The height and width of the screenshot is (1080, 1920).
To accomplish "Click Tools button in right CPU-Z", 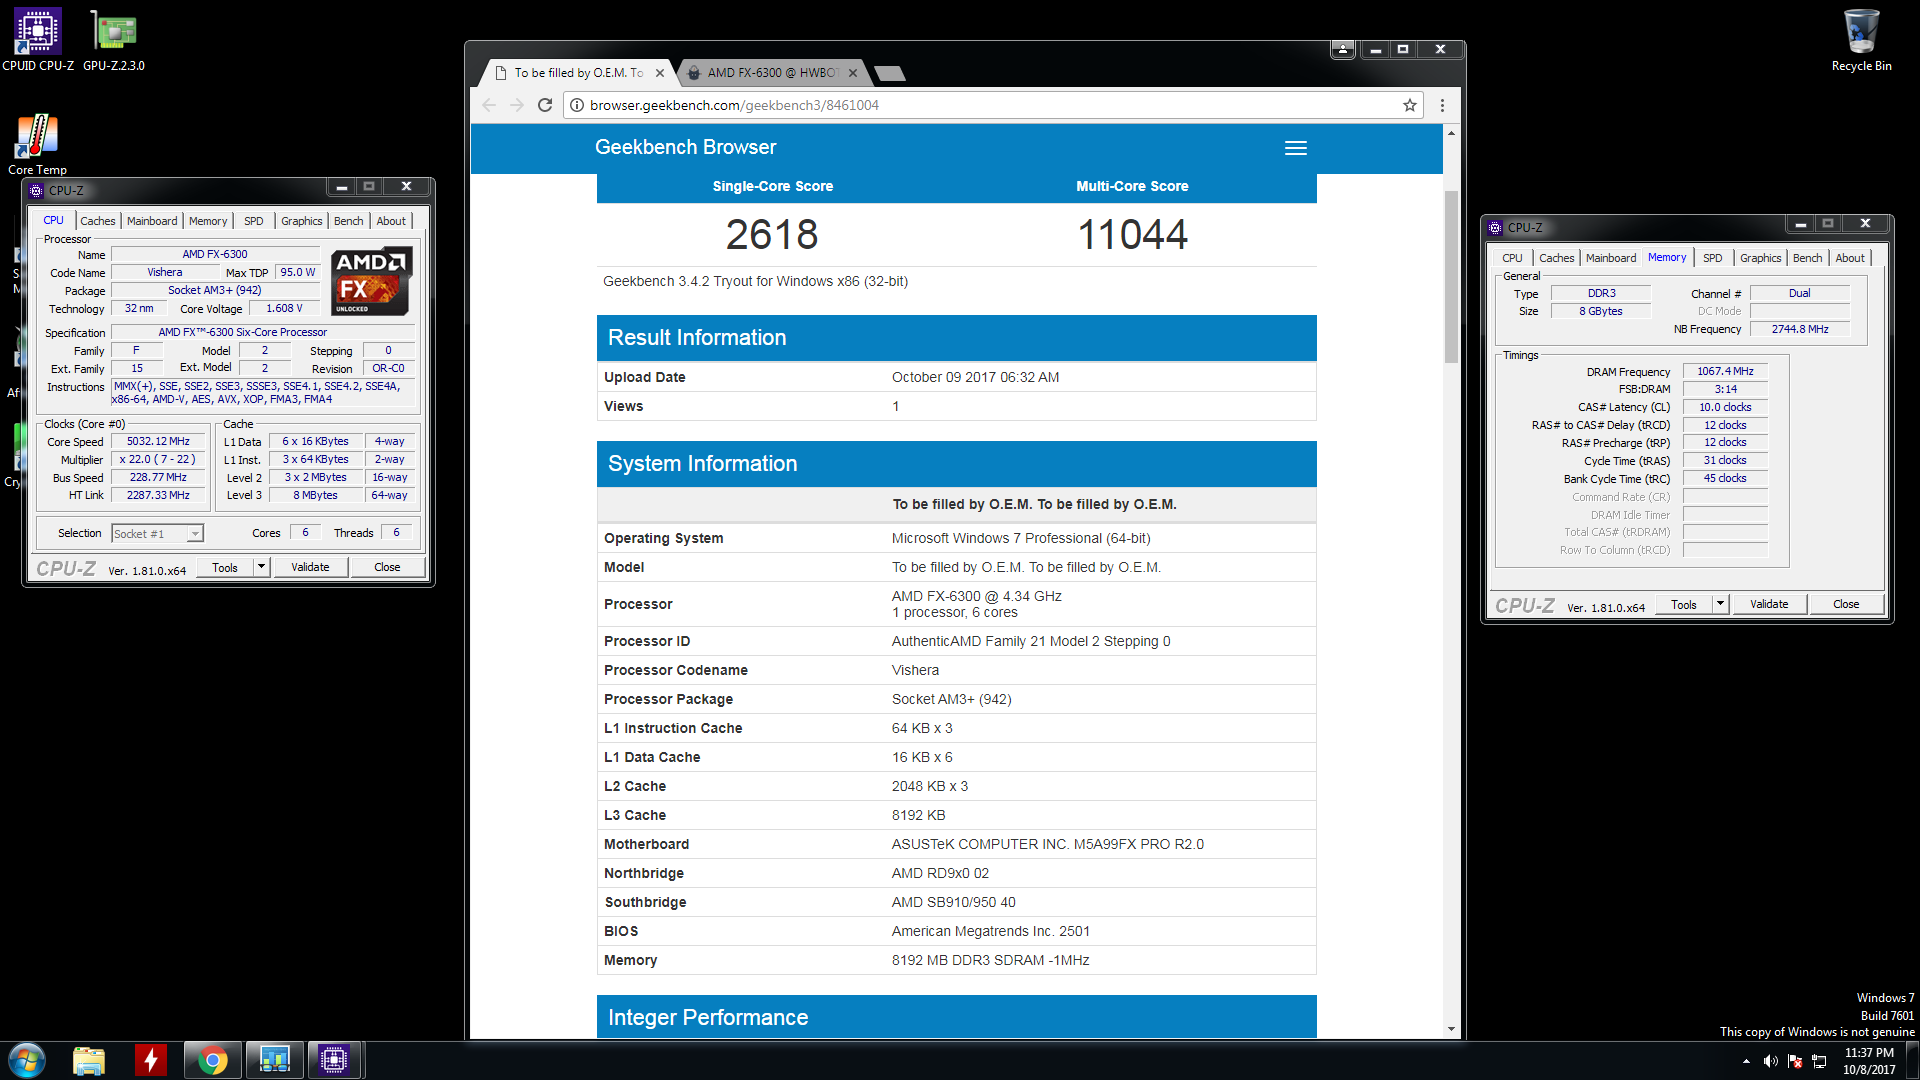I will point(1684,604).
